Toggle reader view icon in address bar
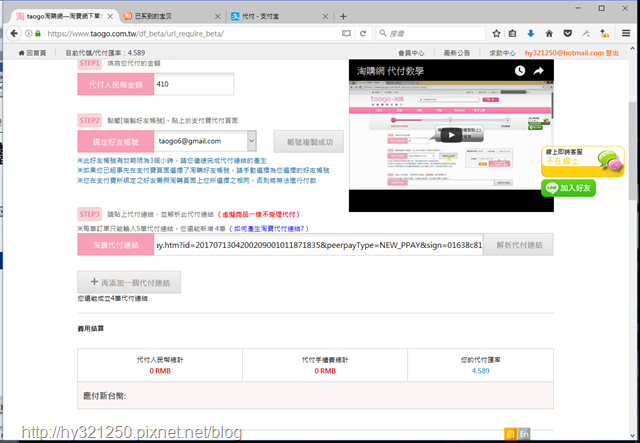The image size is (640, 443). tap(346, 33)
